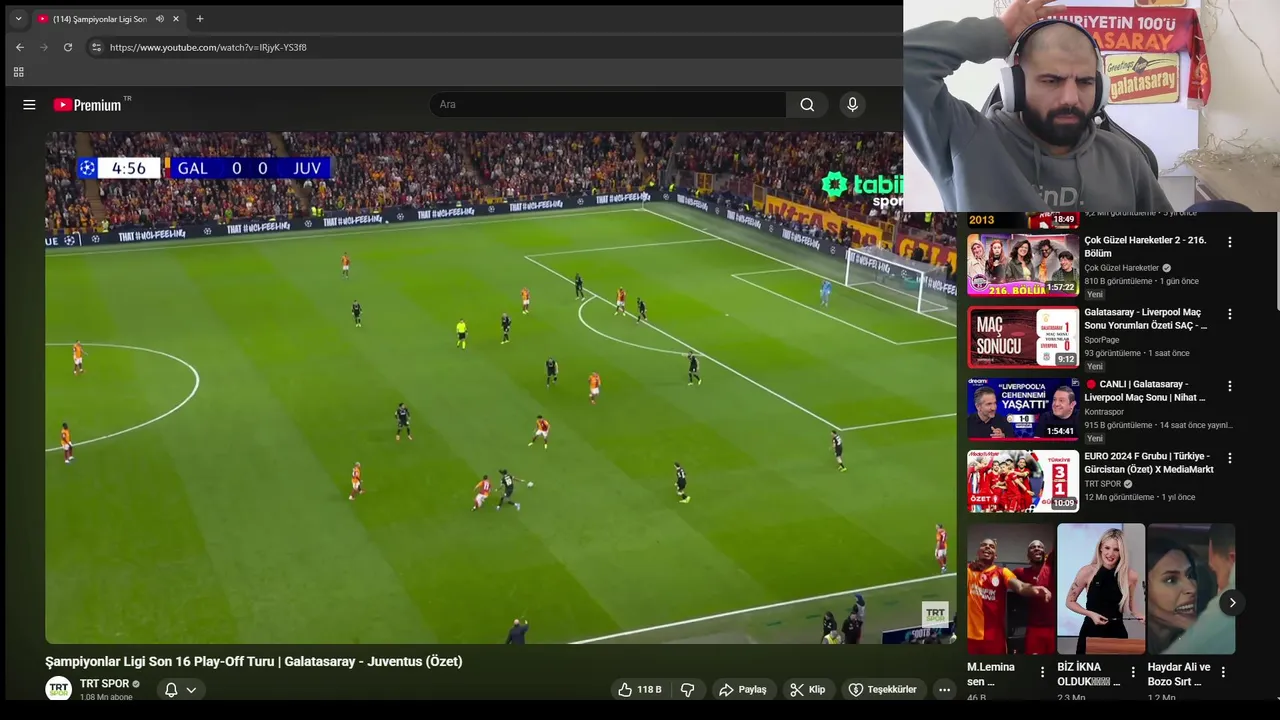The image size is (1280, 720).
Task: Click the browser forward arrow
Action: pos(43,47)
